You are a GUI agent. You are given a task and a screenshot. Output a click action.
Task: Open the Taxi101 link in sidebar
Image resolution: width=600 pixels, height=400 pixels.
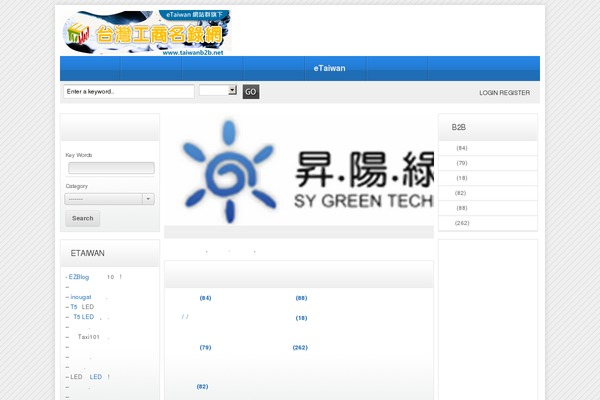click(88, 337)
